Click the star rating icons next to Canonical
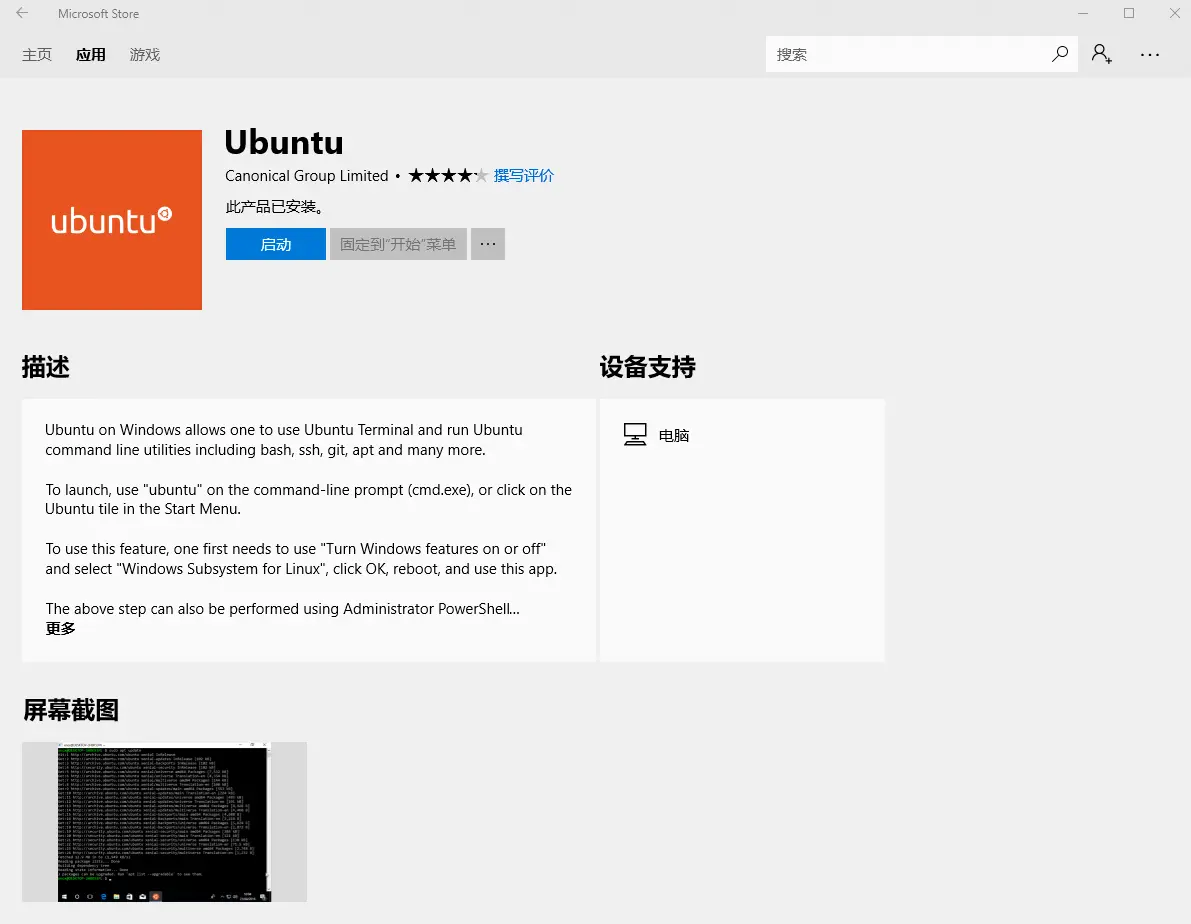This screenshot has width=1191, height=924. coord(448,175)
